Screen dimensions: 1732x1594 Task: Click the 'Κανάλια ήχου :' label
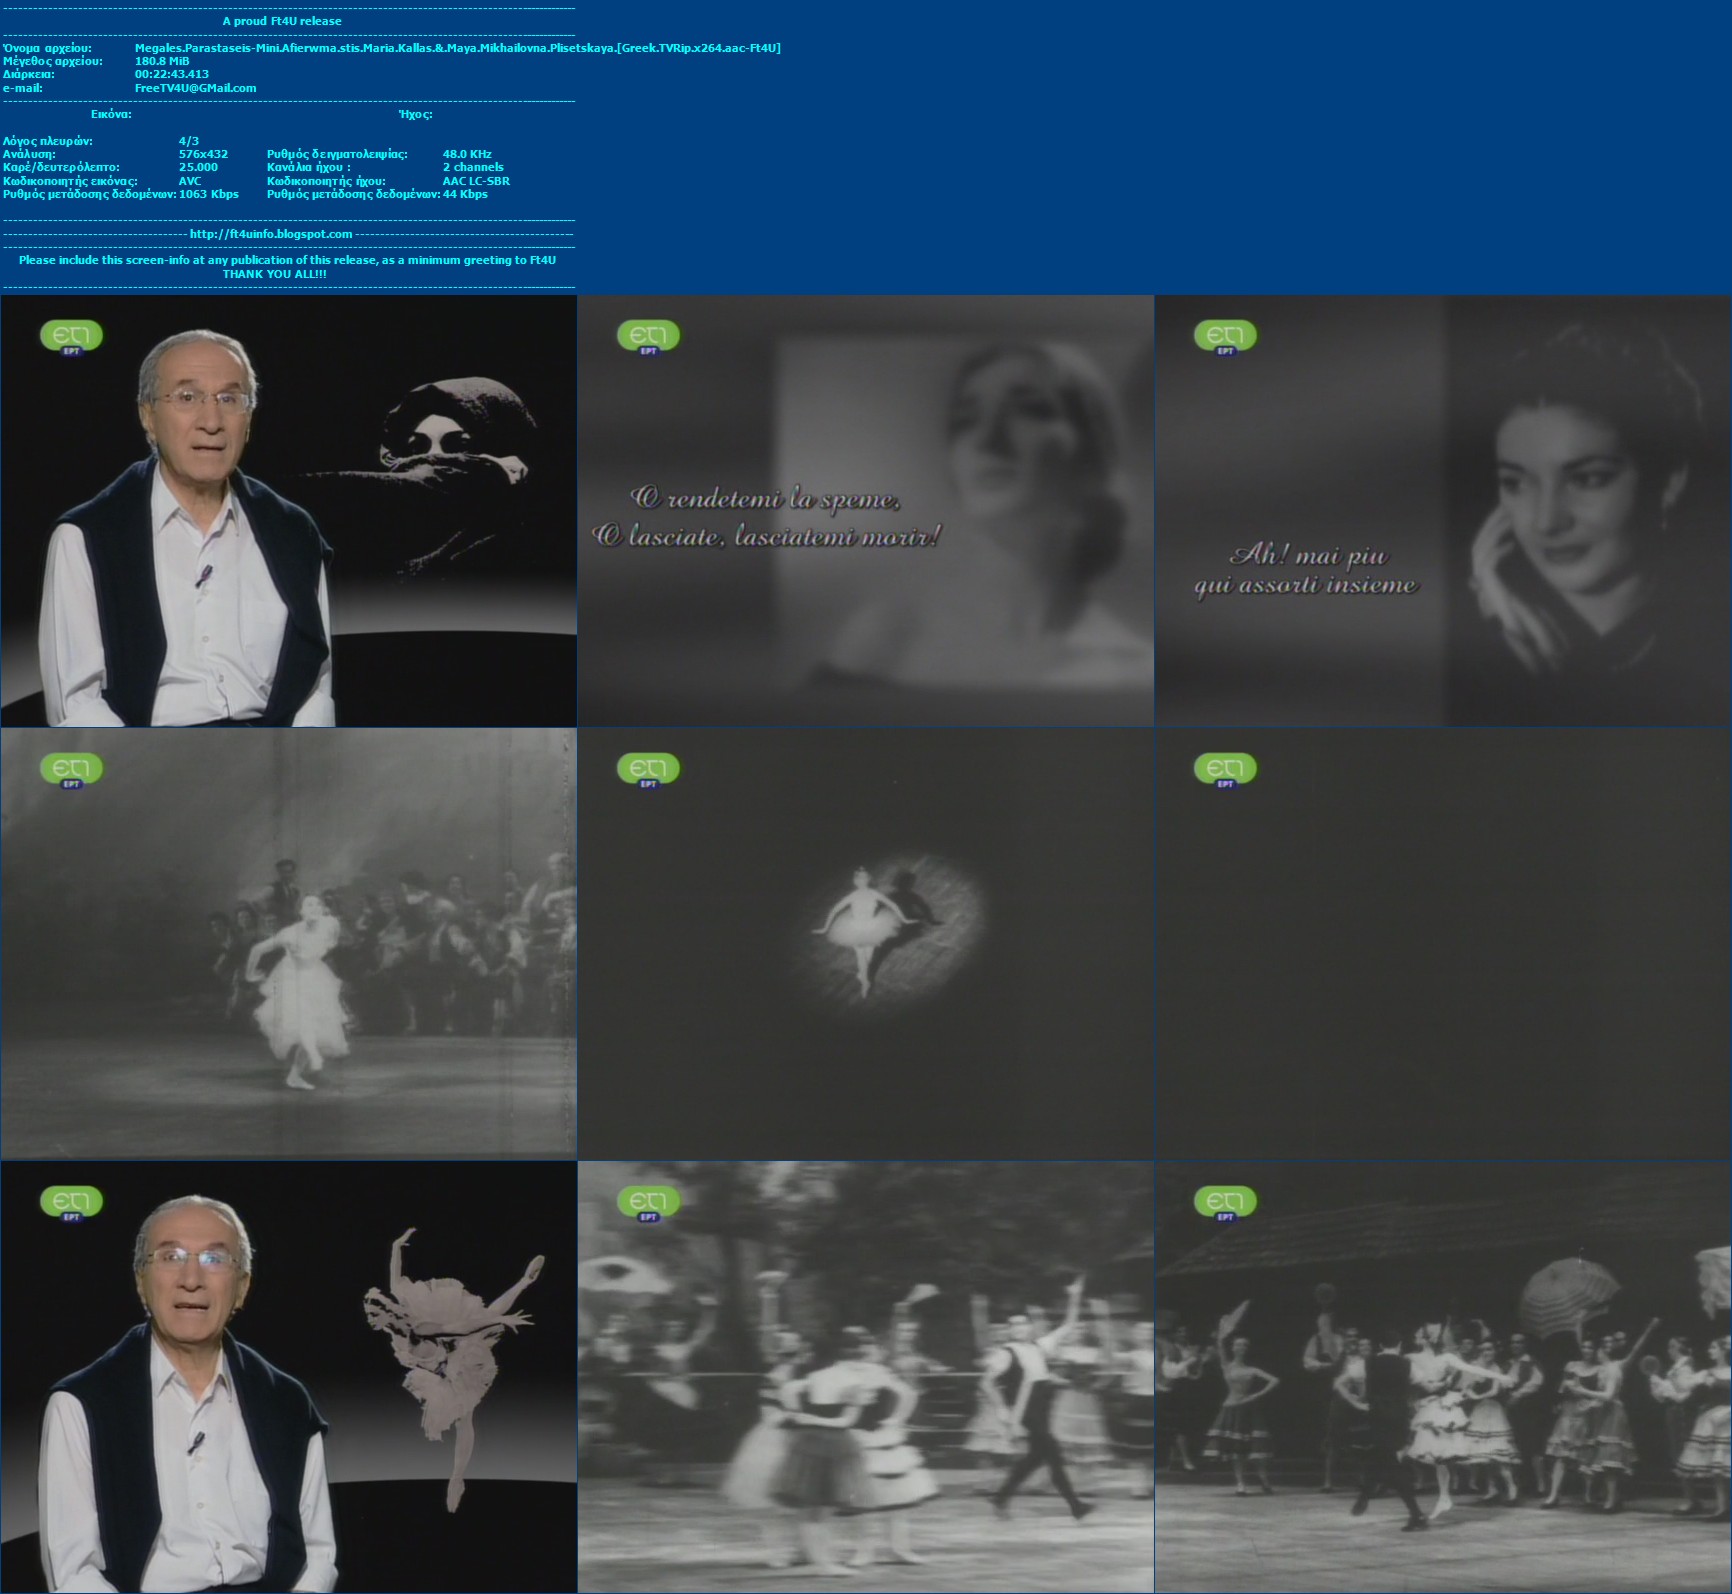(x=309, y=167)
